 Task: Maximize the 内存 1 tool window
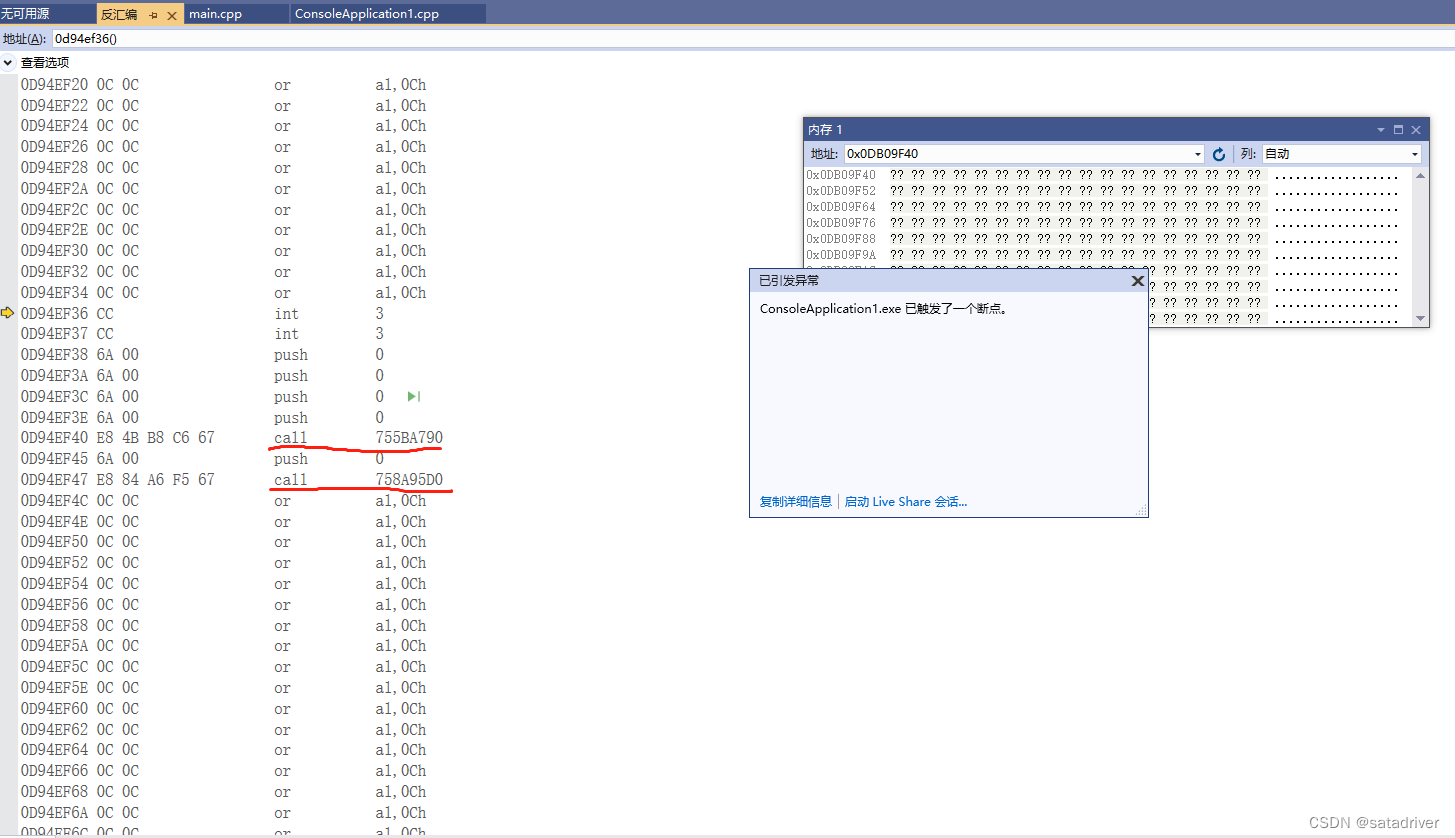coord(1398,130)
